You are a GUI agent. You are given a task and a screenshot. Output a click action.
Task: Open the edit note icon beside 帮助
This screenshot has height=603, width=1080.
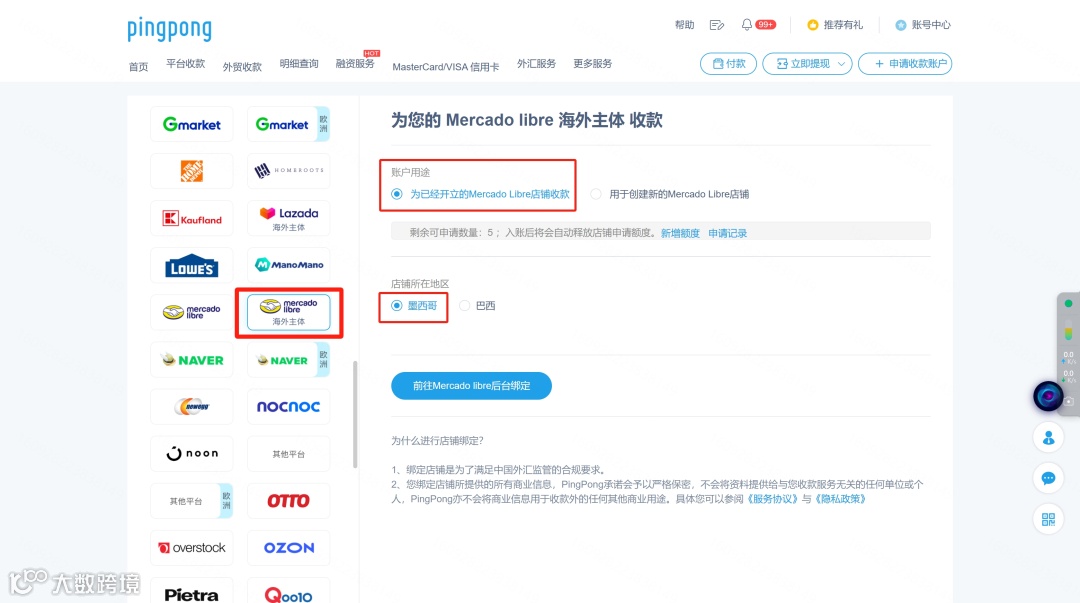[716, 25]
